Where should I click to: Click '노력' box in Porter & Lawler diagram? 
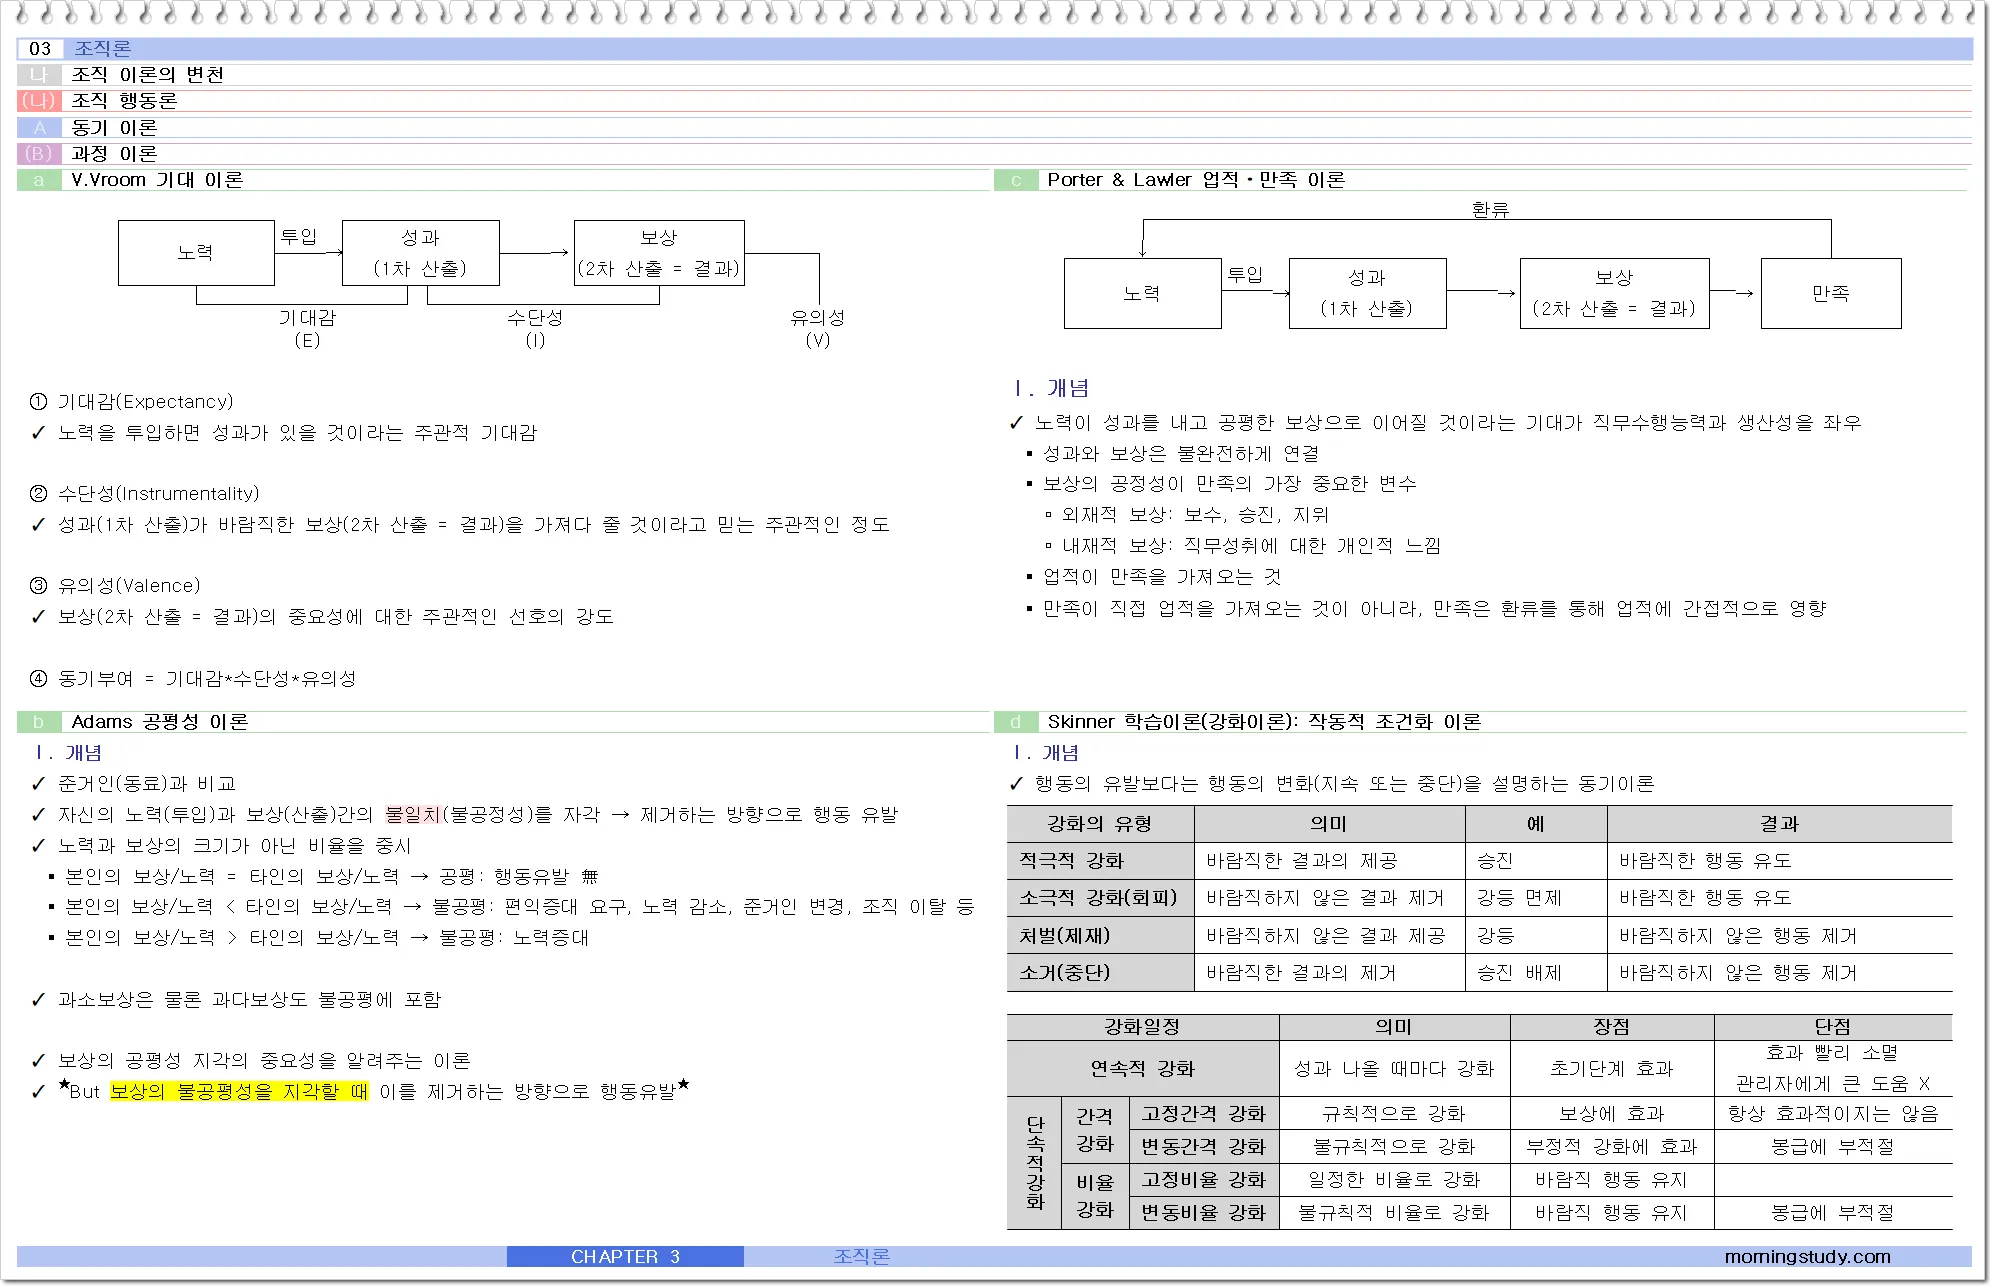point(1142,293)
